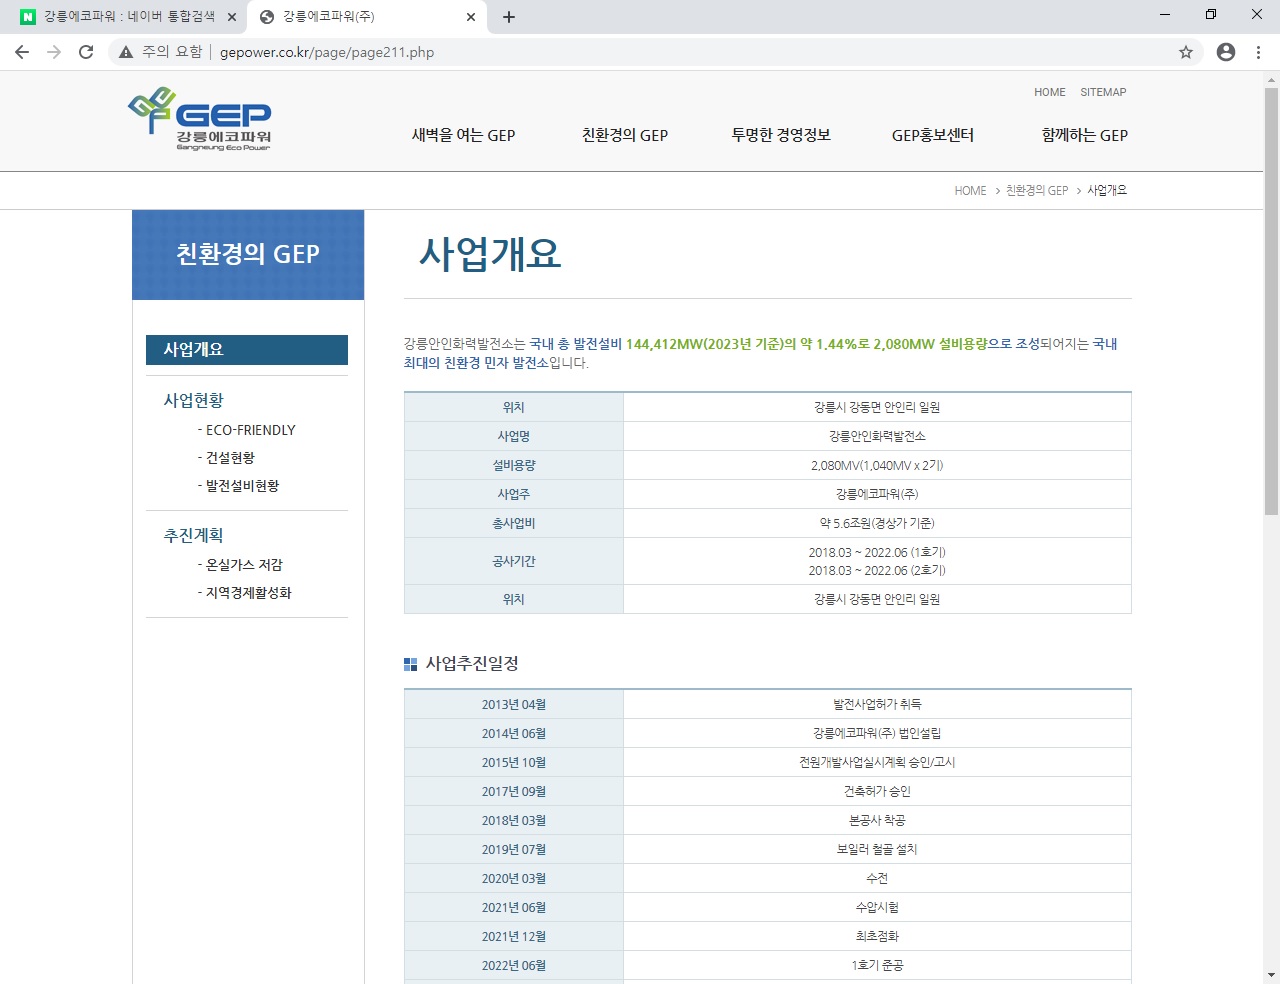Click the 사업추진일정 section heading
Screen dimensions: 1280x984
pyautogui.click(x=472, y=664)
